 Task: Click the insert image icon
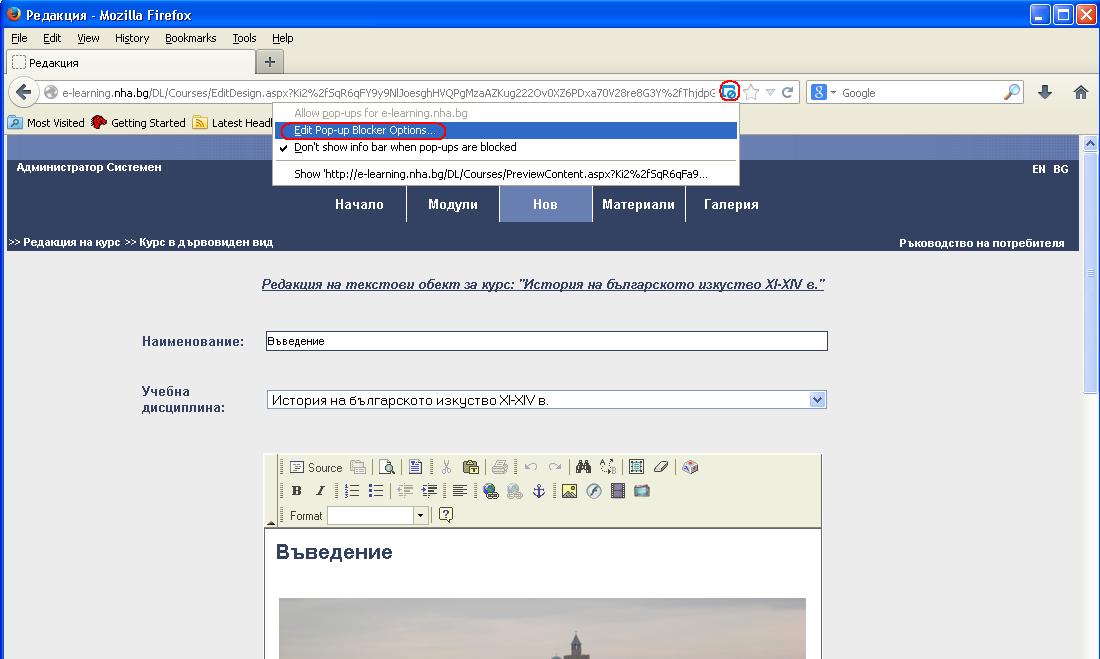click(569, 491)
